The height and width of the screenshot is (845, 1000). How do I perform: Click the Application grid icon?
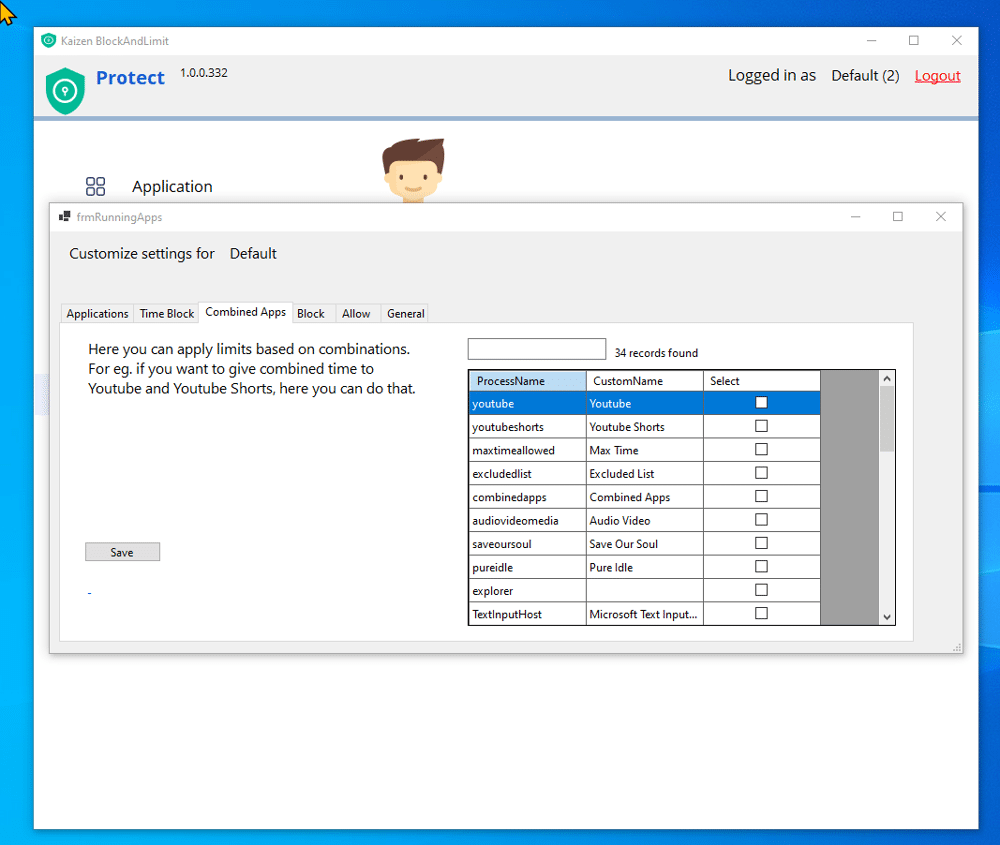(x=96, y=186)
